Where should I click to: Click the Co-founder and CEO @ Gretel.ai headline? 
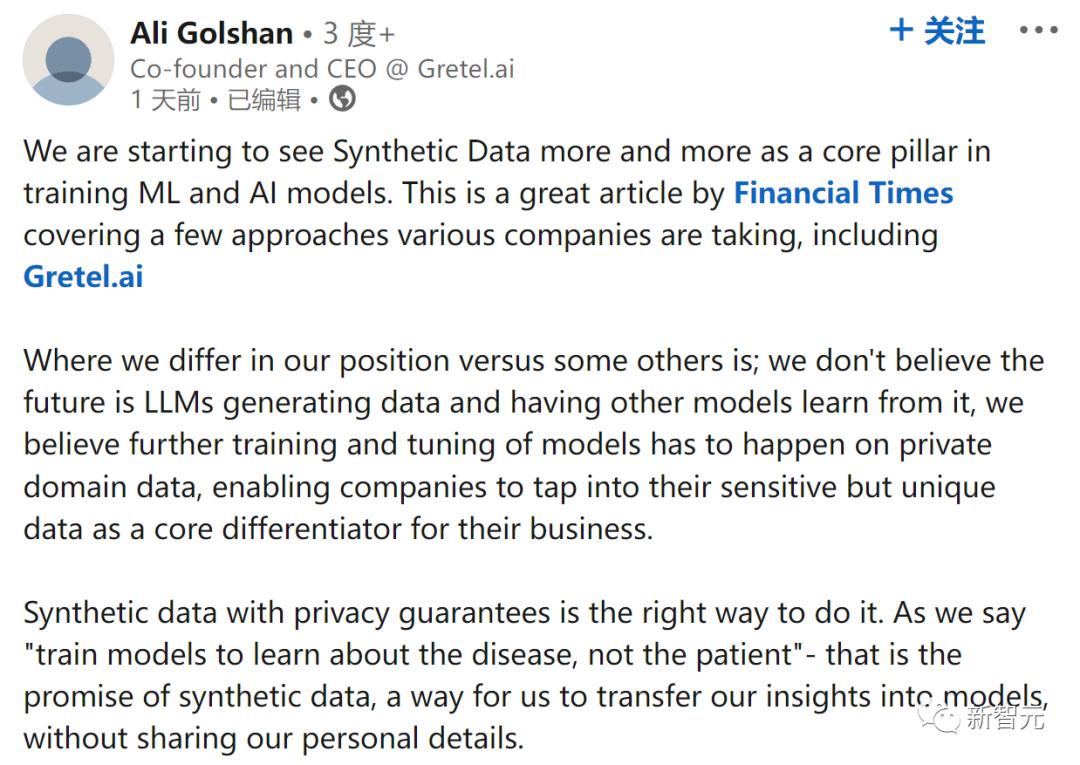coord(322,69)
